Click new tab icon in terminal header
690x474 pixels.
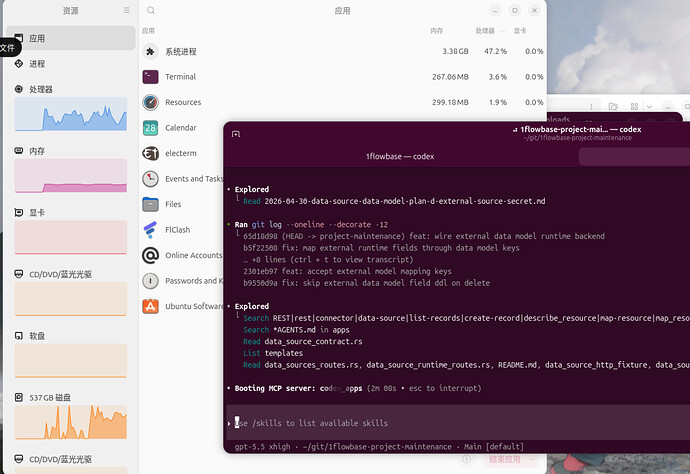236,134
